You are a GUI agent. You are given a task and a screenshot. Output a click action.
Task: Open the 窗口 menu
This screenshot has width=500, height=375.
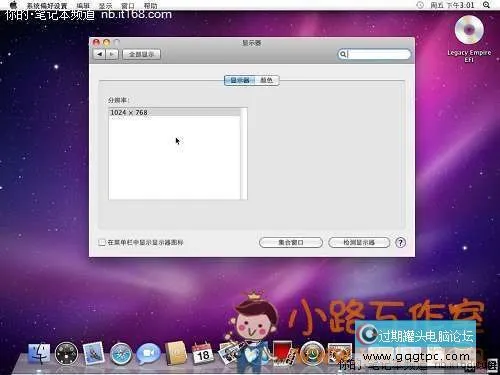128,6
